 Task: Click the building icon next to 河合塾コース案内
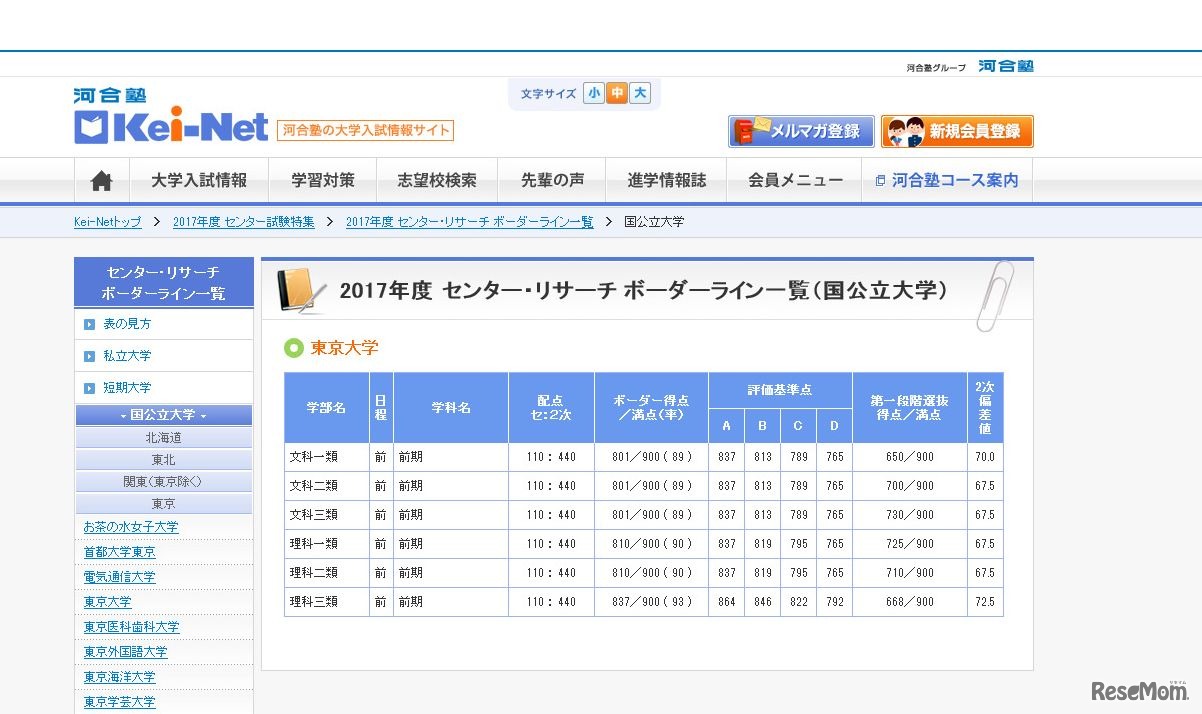coord(879,179)
